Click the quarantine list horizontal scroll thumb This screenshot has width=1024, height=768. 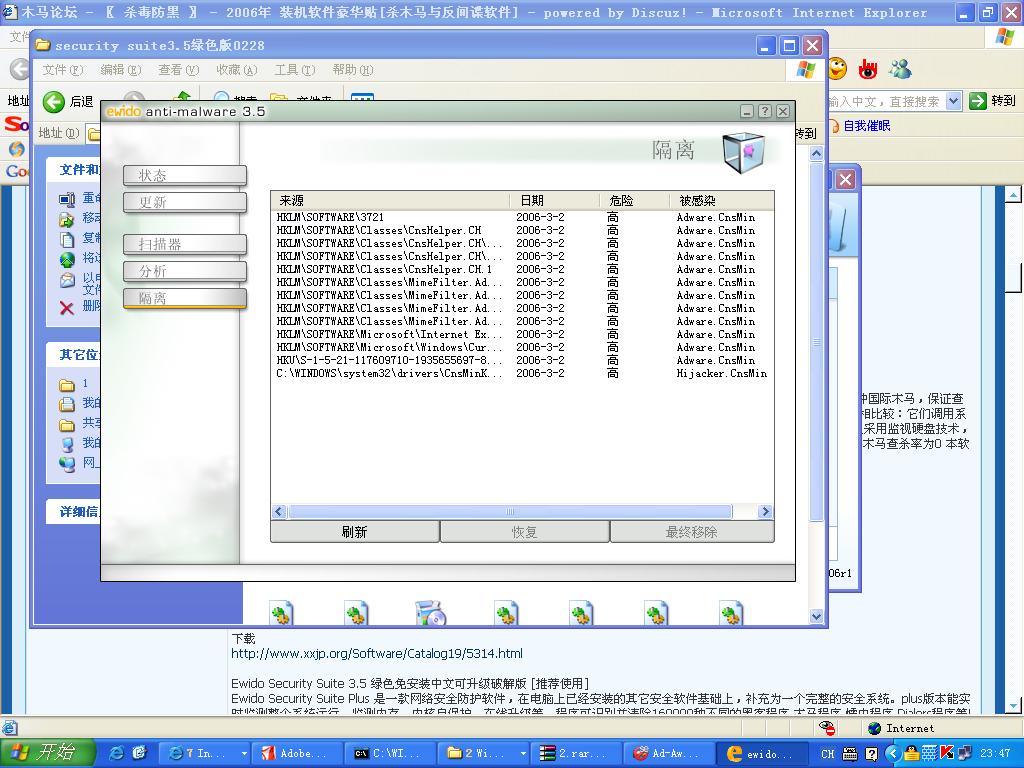pyautogui.click(x=510, y=511)
